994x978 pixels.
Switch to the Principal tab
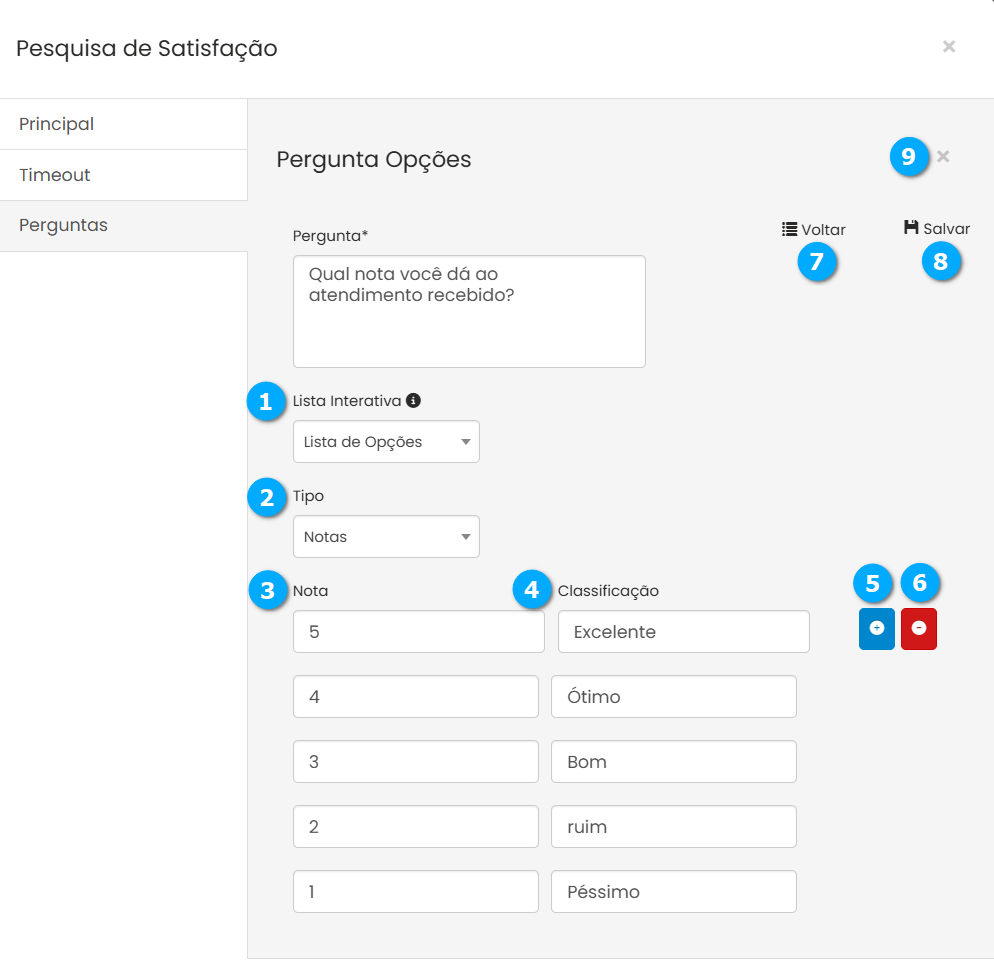(x=123, y=124)
